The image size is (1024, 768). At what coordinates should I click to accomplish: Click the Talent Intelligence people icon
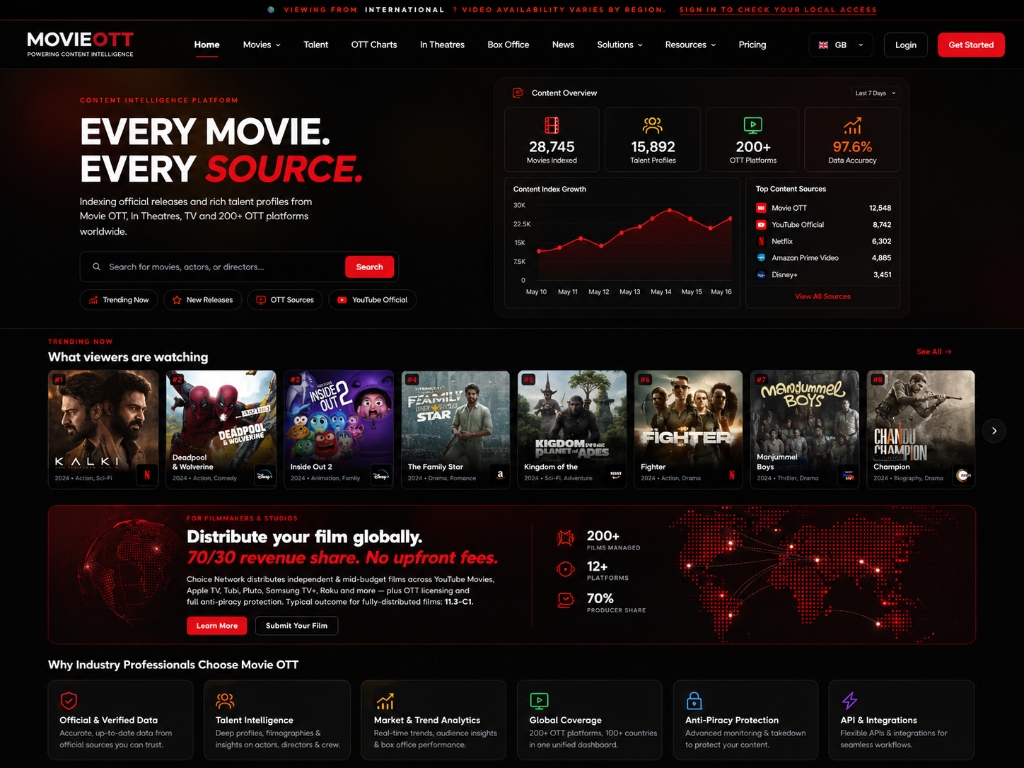pyautogui.click(x=225, y=701)
